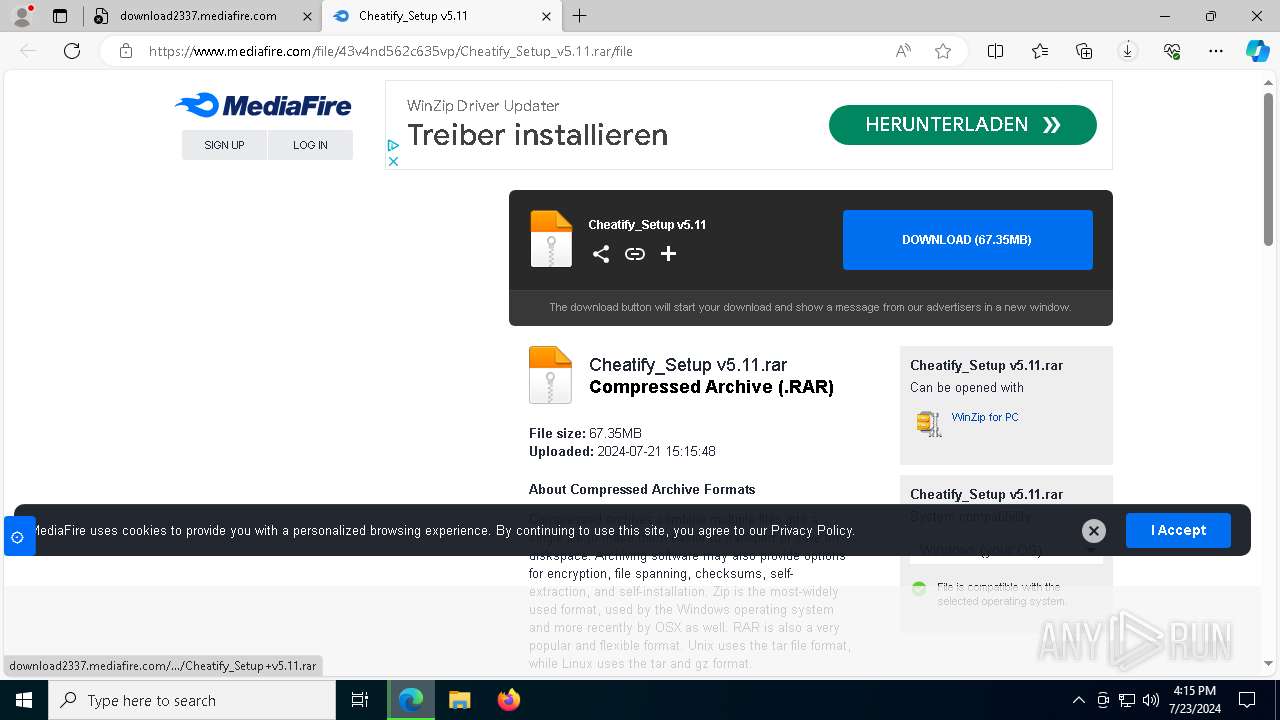Viewport: 1280px width, 720px height.
Task: Reload the page with refresh icon
Action: (72, 51)
